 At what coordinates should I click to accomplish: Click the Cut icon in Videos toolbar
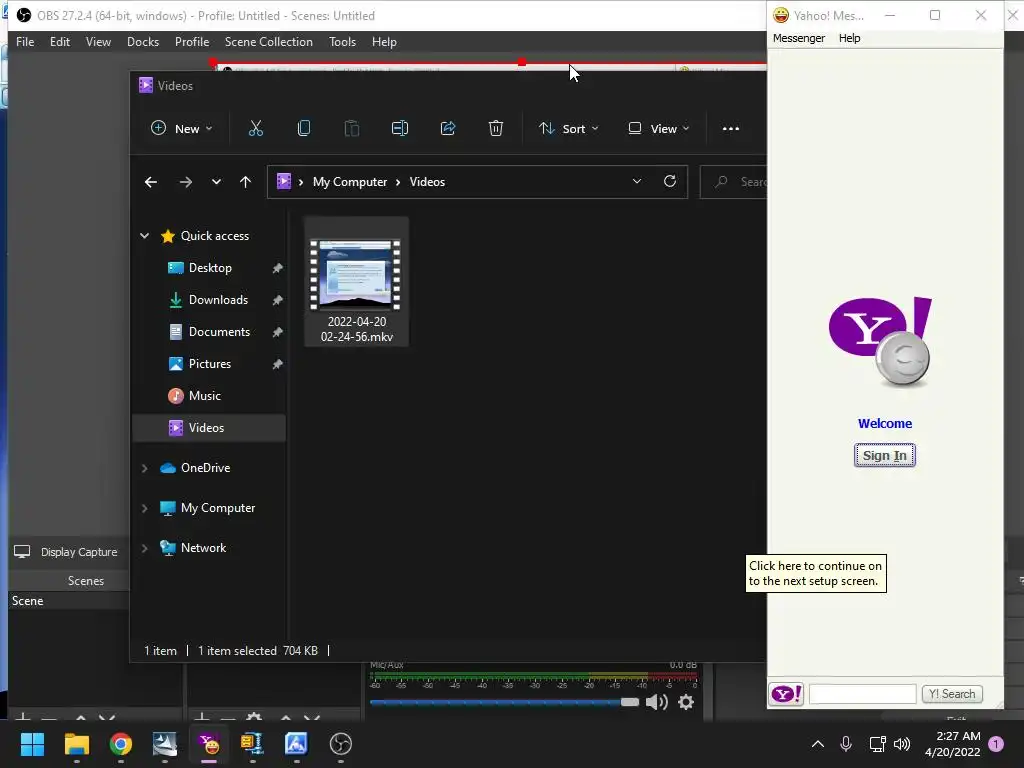click(255, 129)
